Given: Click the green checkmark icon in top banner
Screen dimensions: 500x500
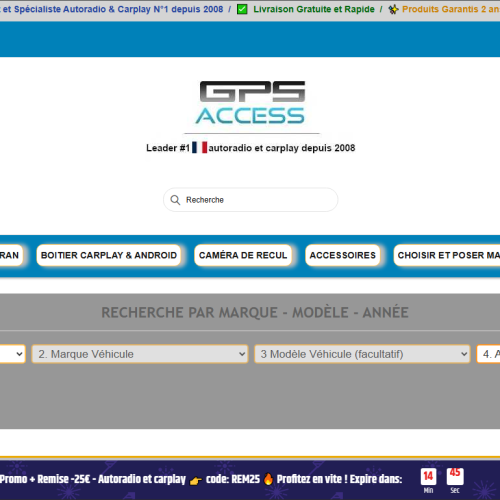Looking at the screenshot, I should pyautogui.click(x=242, y=9).
